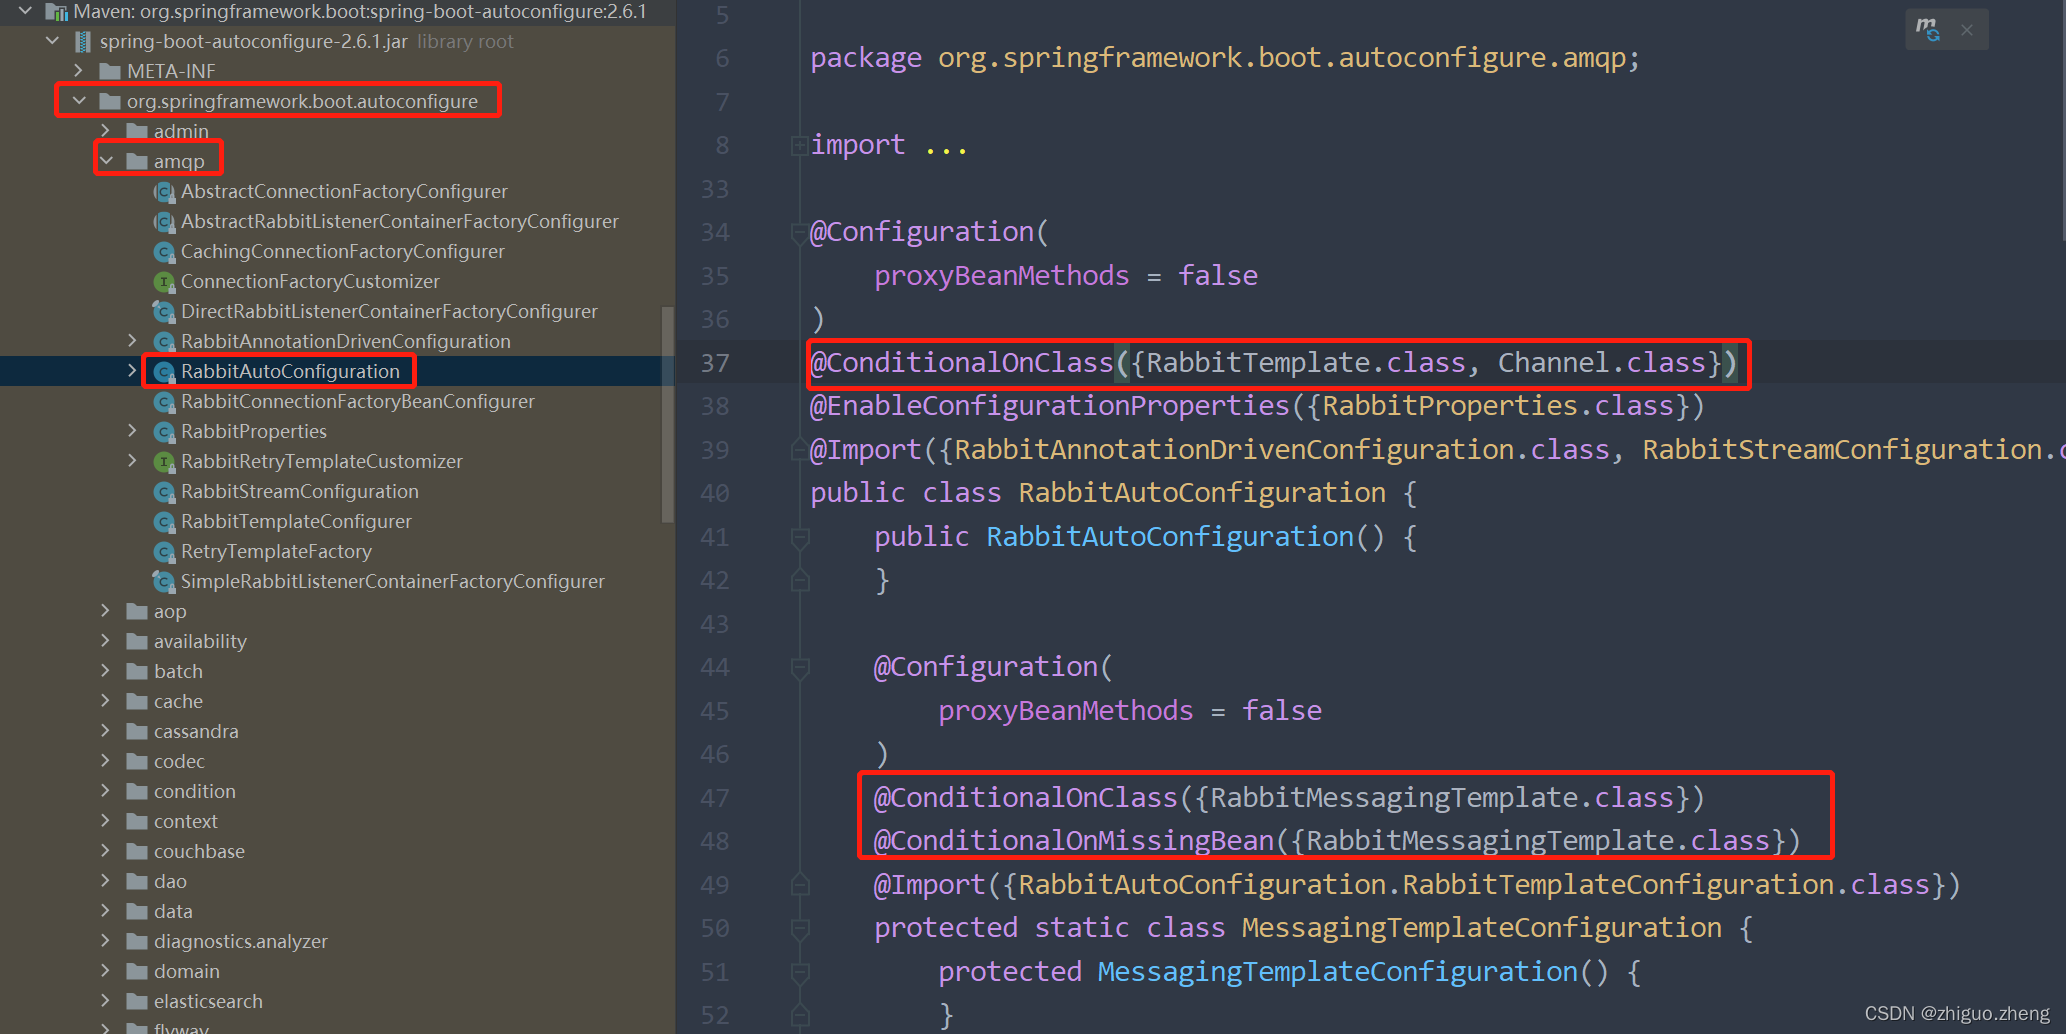Click the project tree vertical scrollbar
This screenshot has height=1034, width=2066.
point(667,414)
